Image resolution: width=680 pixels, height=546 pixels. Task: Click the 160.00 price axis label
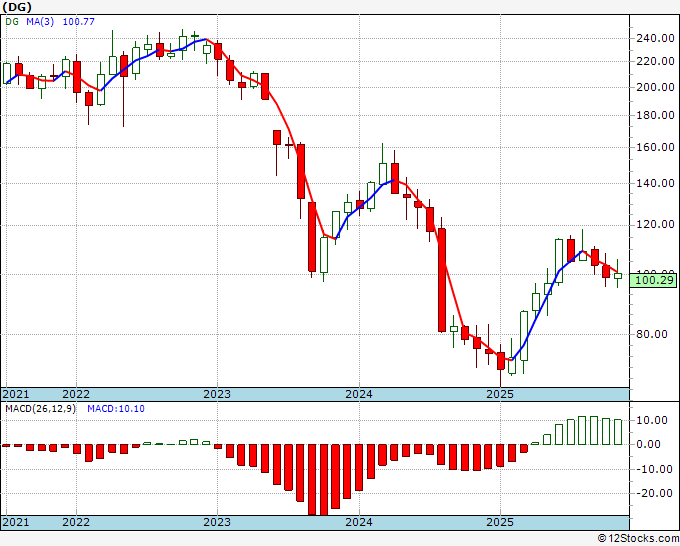[x=655, y=147]
